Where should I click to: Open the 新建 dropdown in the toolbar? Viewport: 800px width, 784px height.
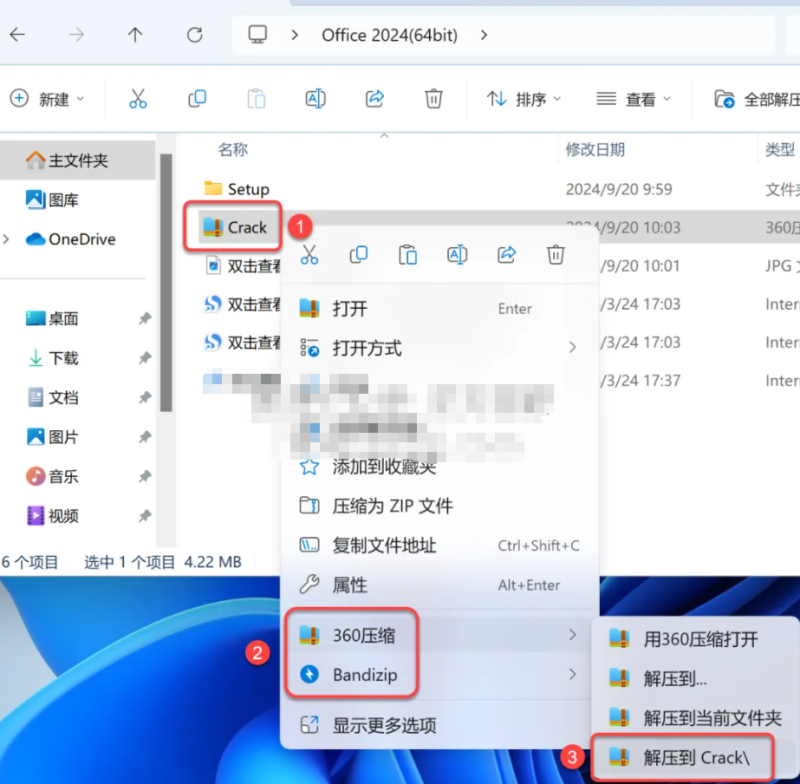point(47,98)
